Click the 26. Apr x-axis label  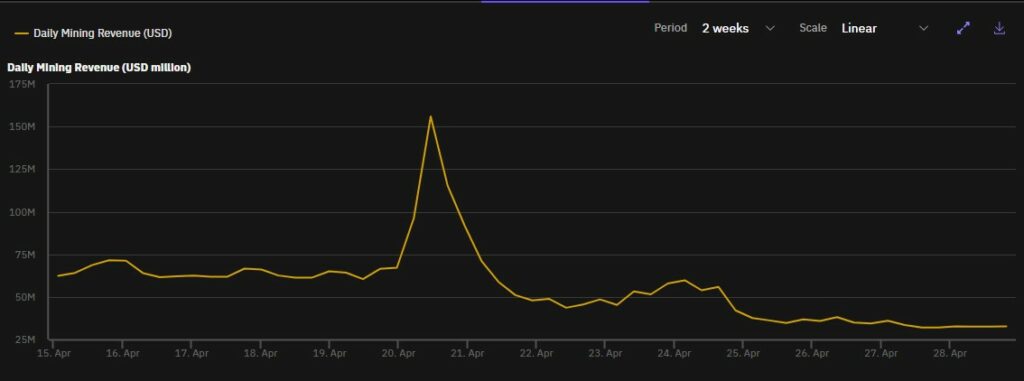[812, 354]
